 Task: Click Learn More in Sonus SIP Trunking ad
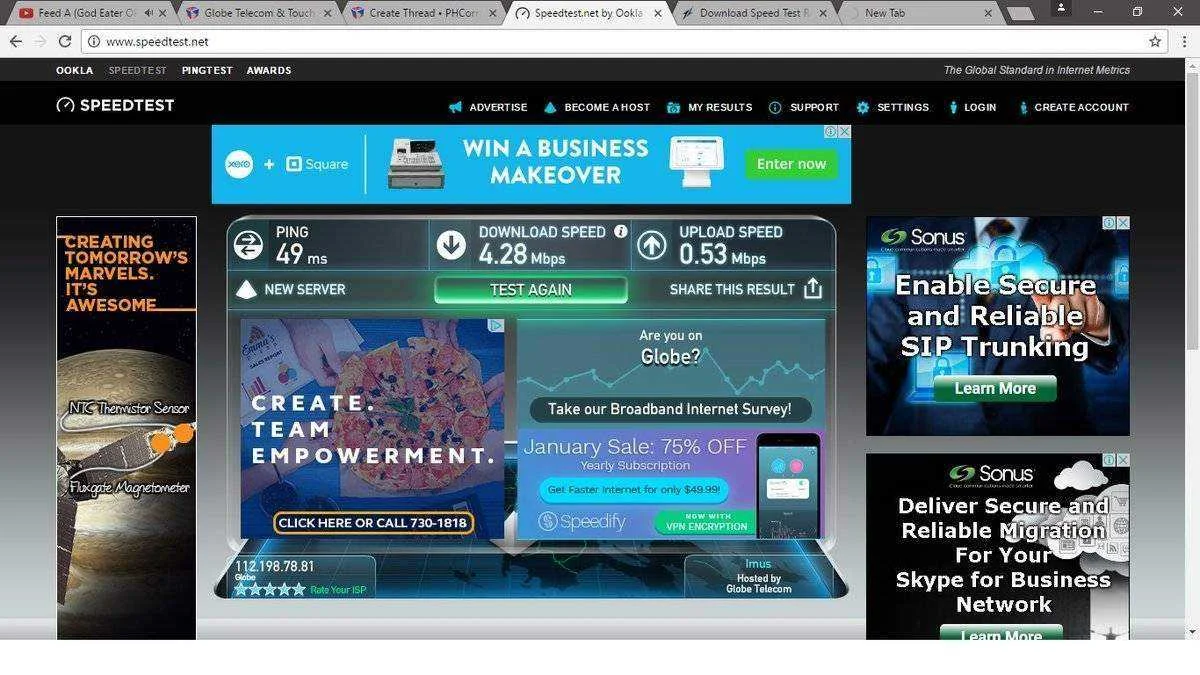[x=995, y=389]
